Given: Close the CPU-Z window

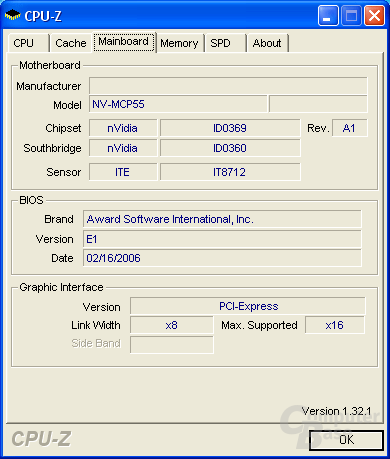Looking at the screenshot, I should click(x=374, y=16).
